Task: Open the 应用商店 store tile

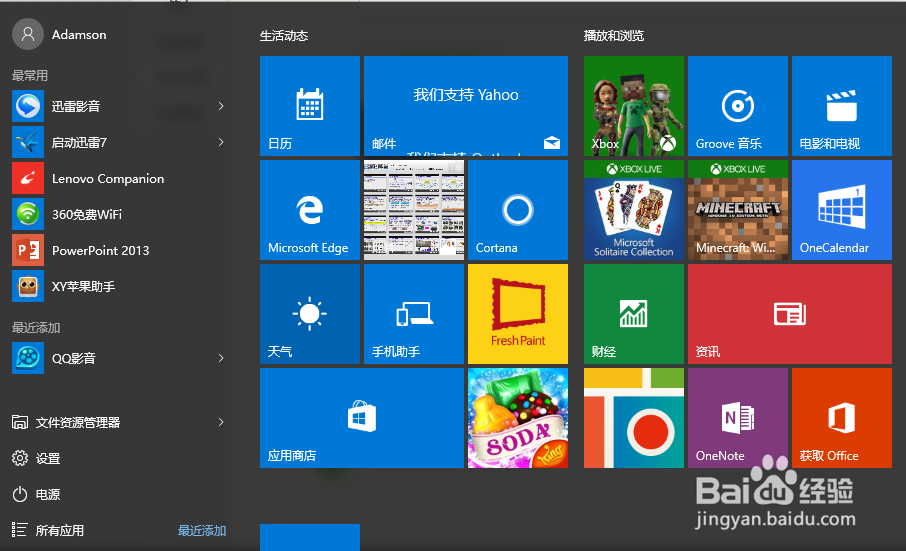Action: click(x=362, y=418)
